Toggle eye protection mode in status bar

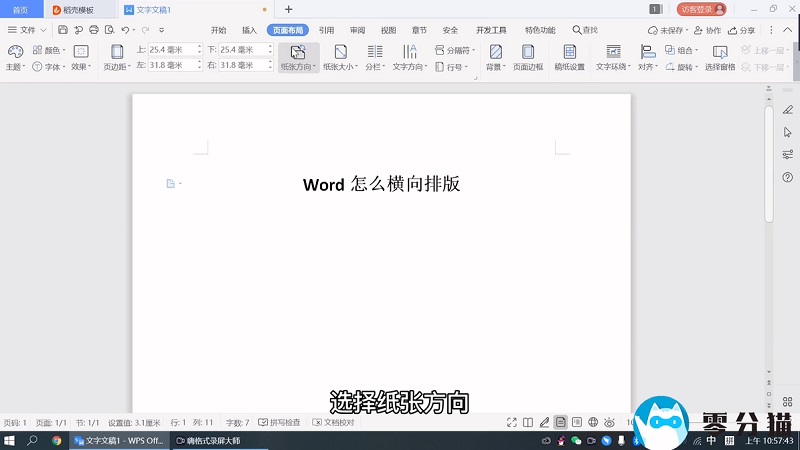coord(609,423)
